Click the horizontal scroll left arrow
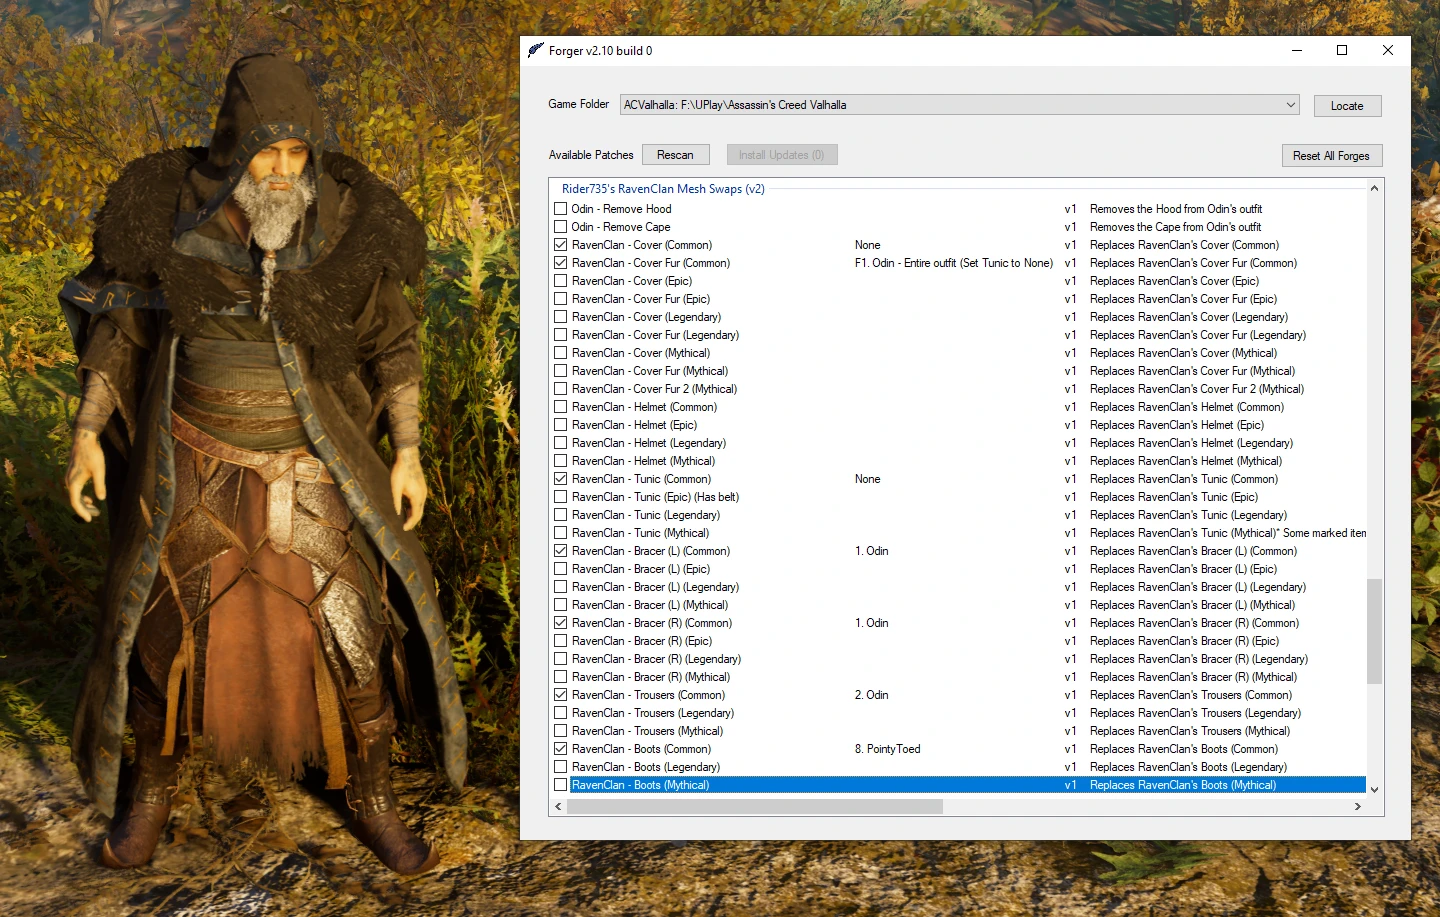The height and width of the screenshot is (917, 1440). (558, 806)
